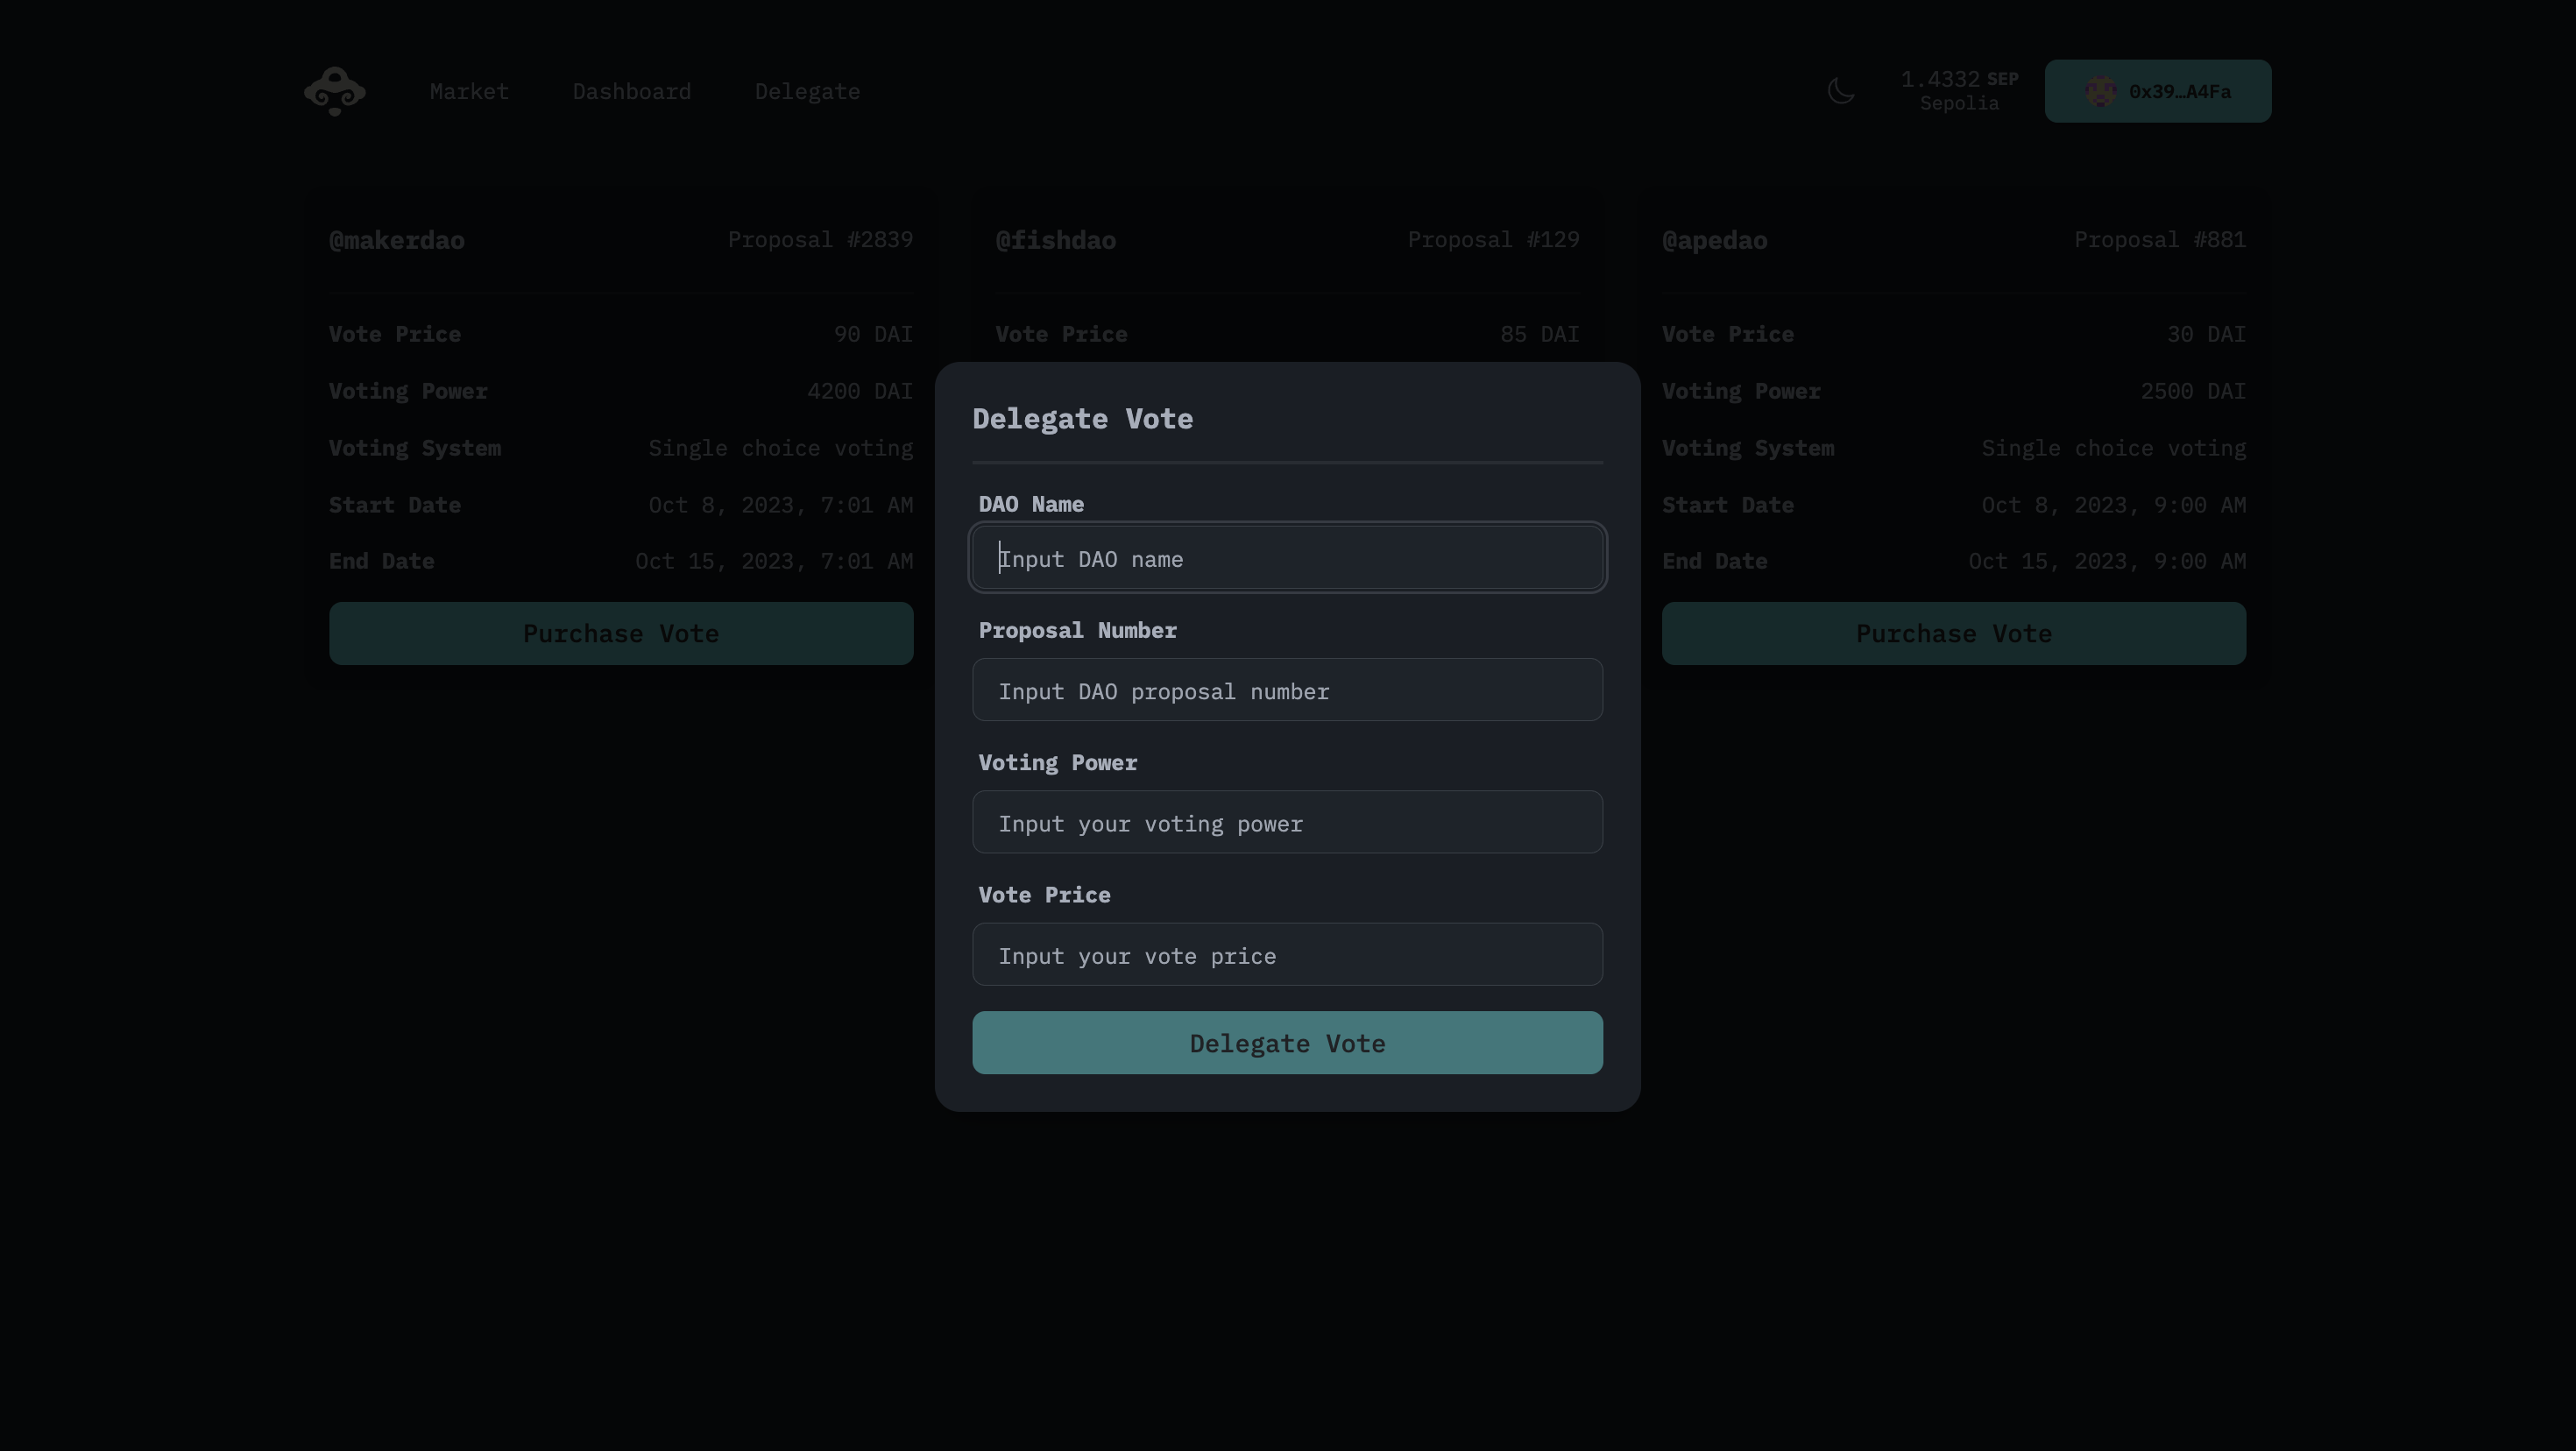Screen dimensions: 2576x1451
Task: Click the site logo icon
Action: click(x=335, y=91)
